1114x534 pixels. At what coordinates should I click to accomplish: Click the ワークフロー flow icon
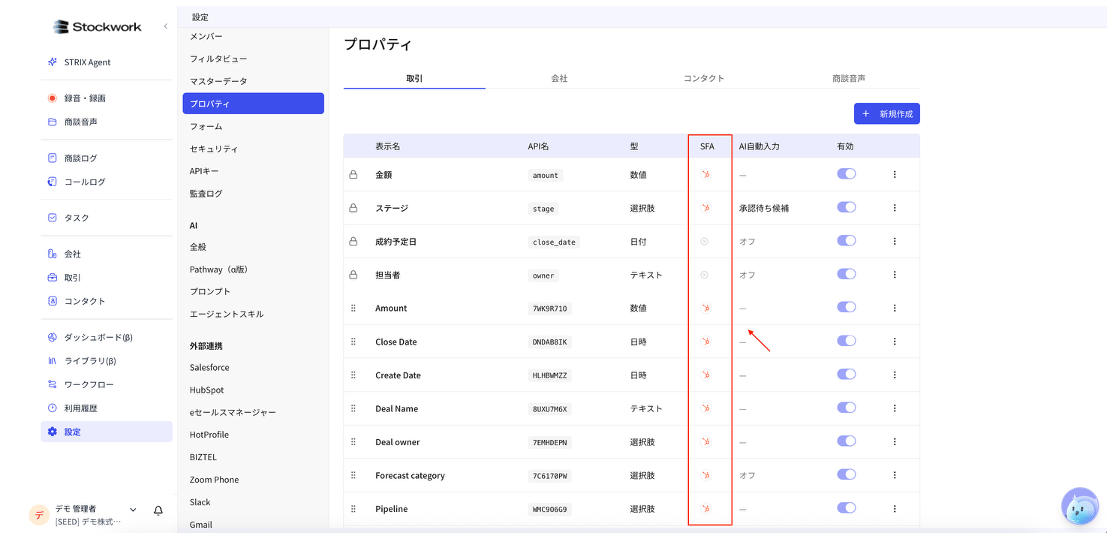(52, 384)
